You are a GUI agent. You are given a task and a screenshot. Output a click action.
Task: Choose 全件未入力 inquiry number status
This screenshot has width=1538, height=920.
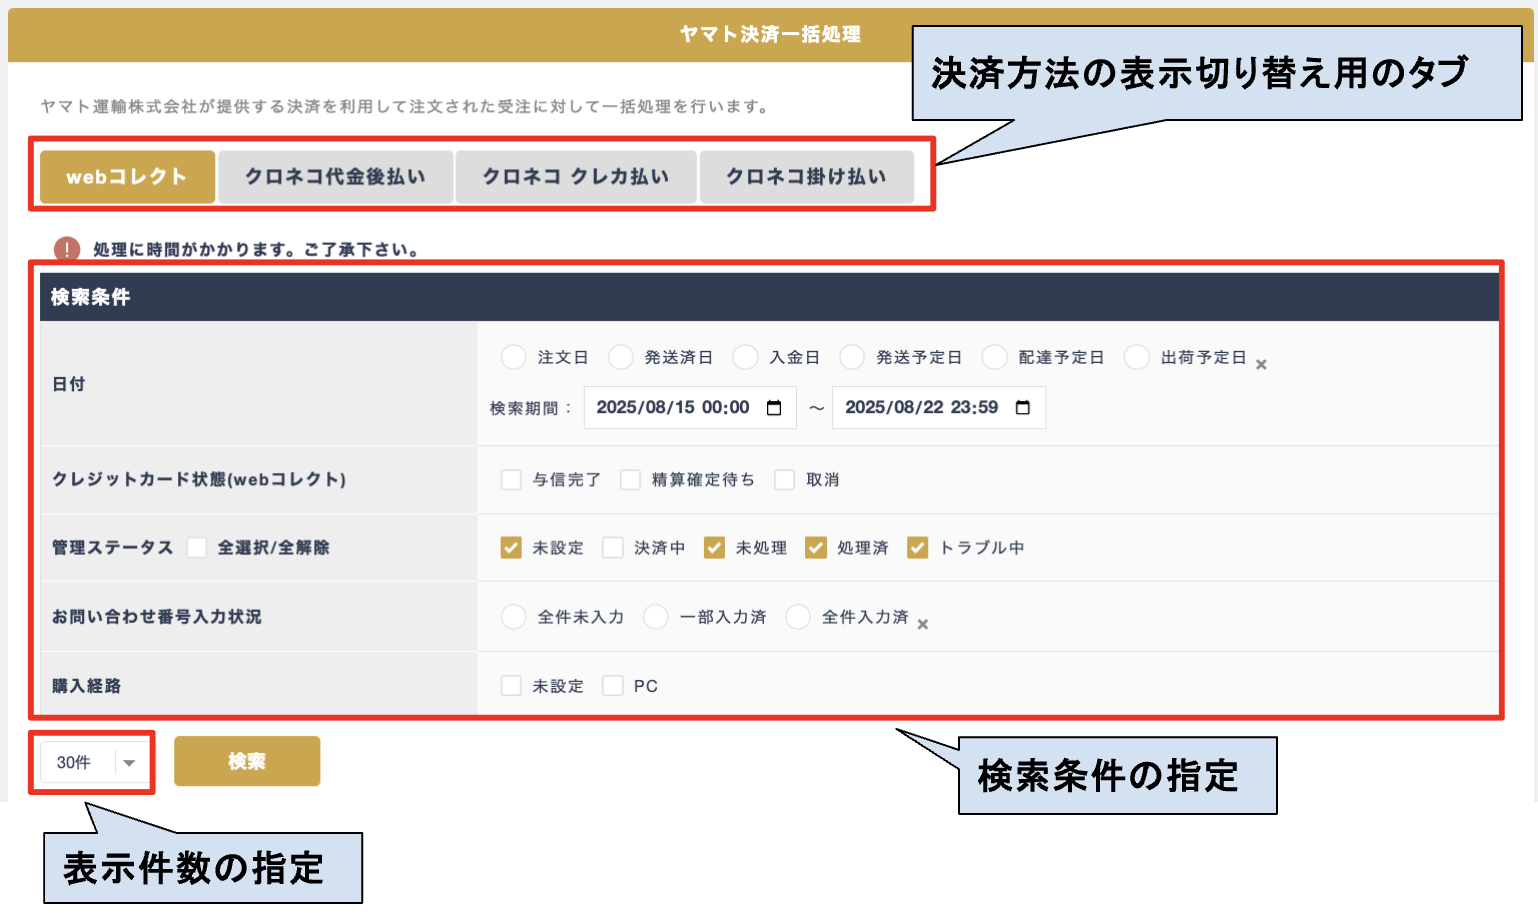point(514,617)
